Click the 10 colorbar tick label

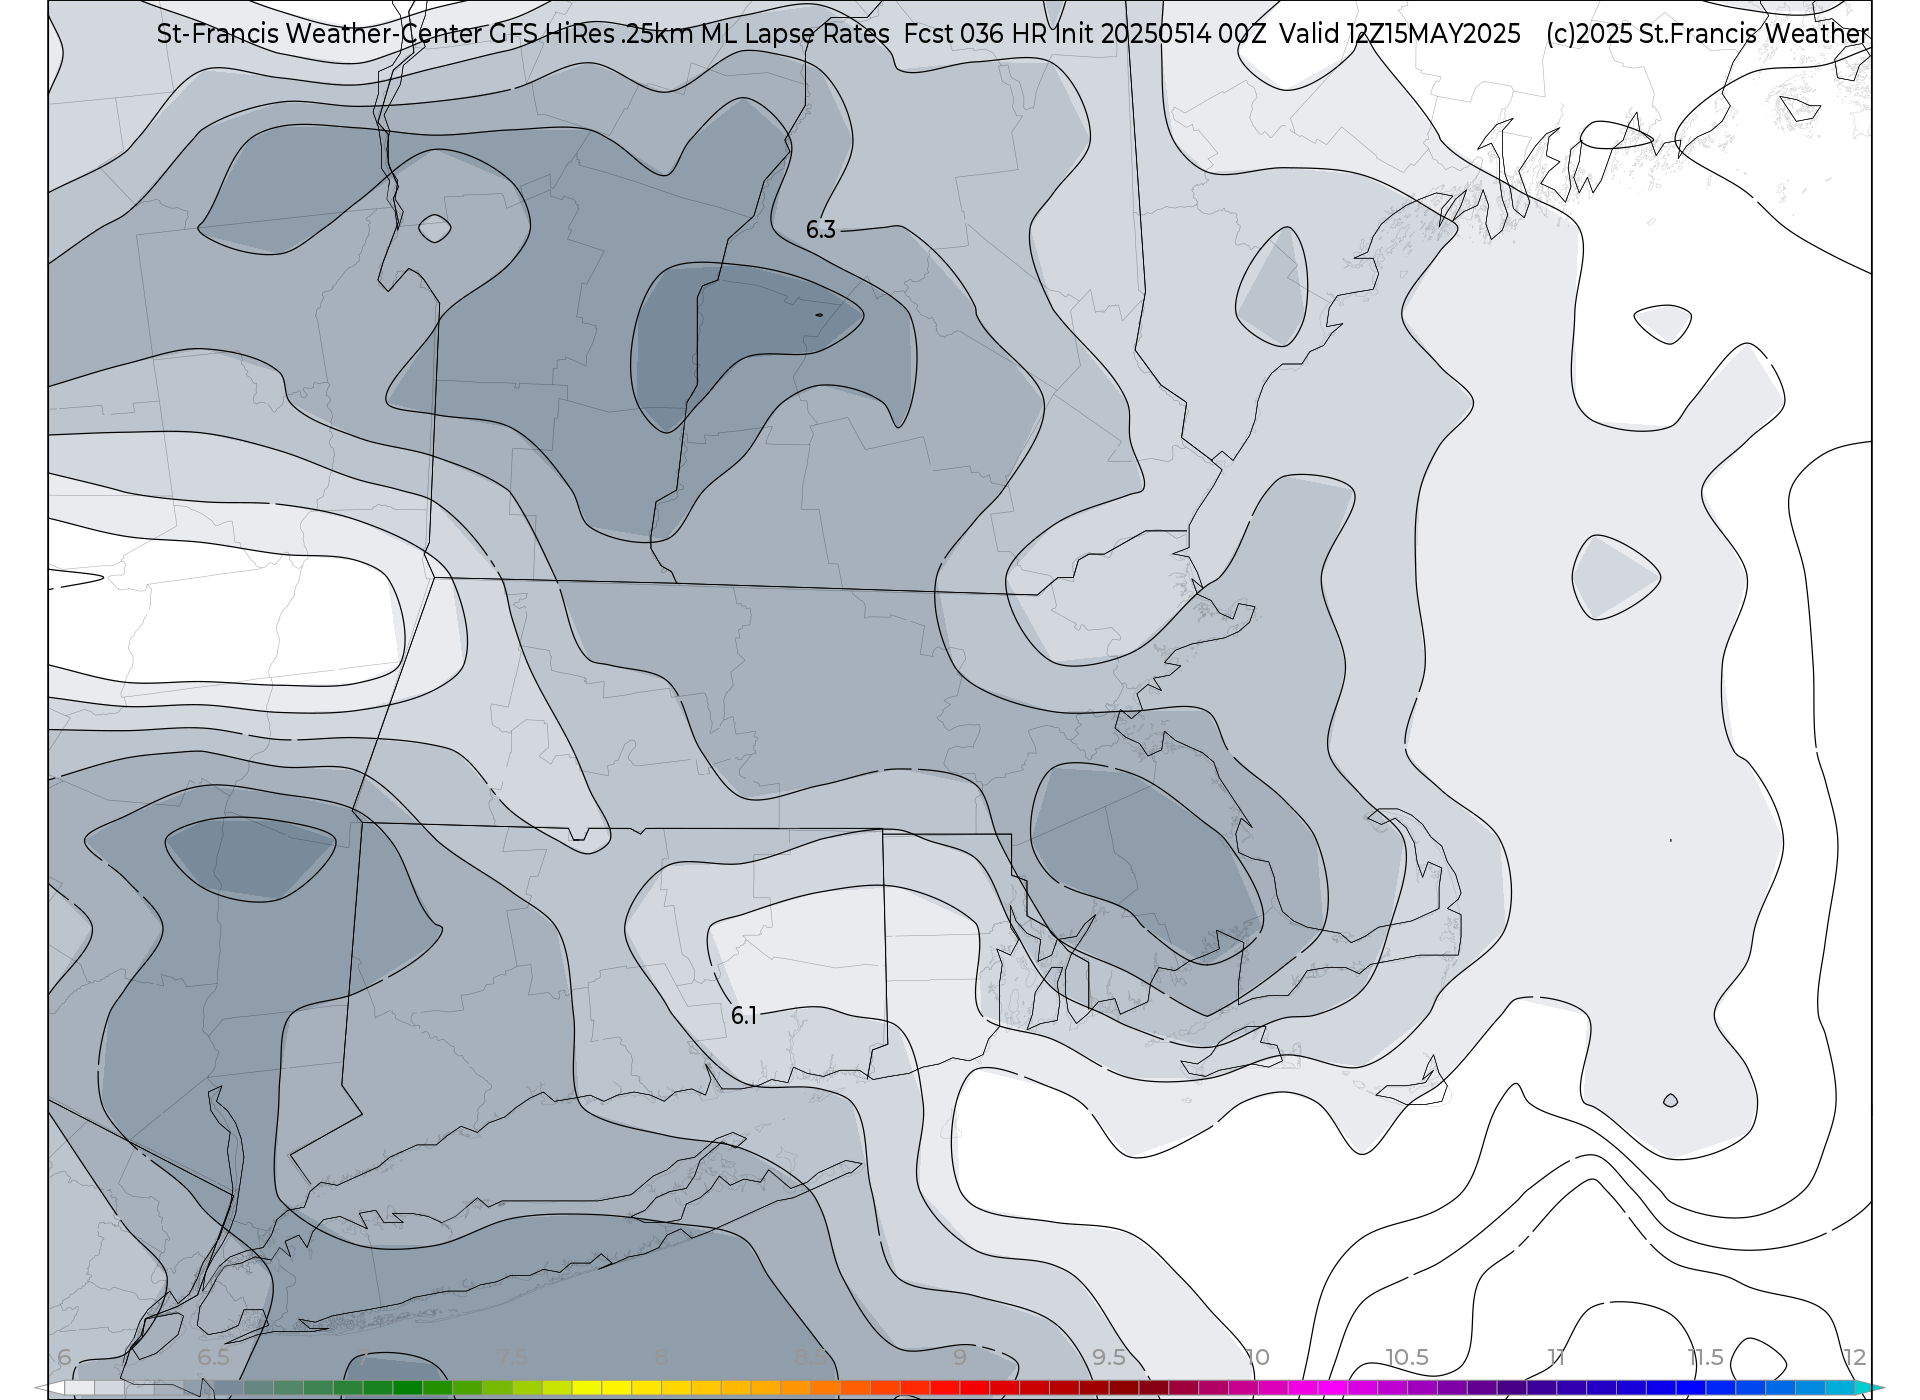pos(1258,1357)
